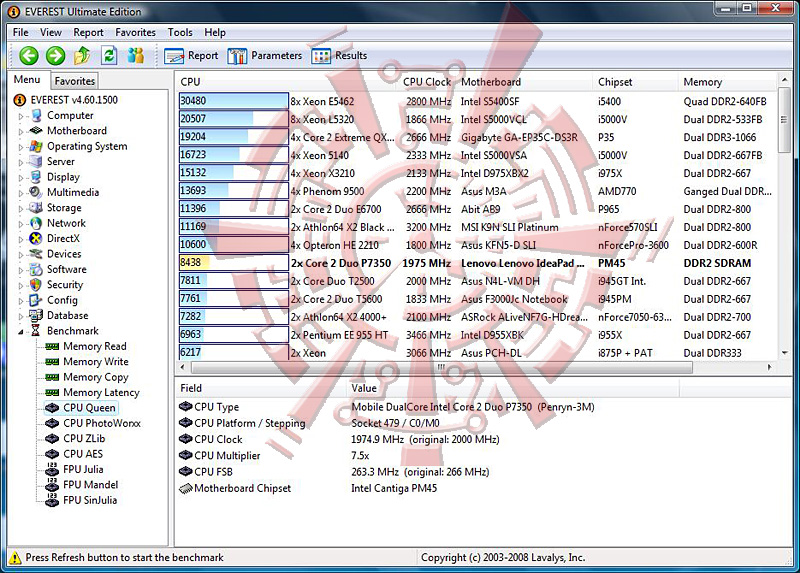Image resolution: width=800 pixels, height=573 pixels.
Task: Expand the Server tree node
Action: point(21,162)
